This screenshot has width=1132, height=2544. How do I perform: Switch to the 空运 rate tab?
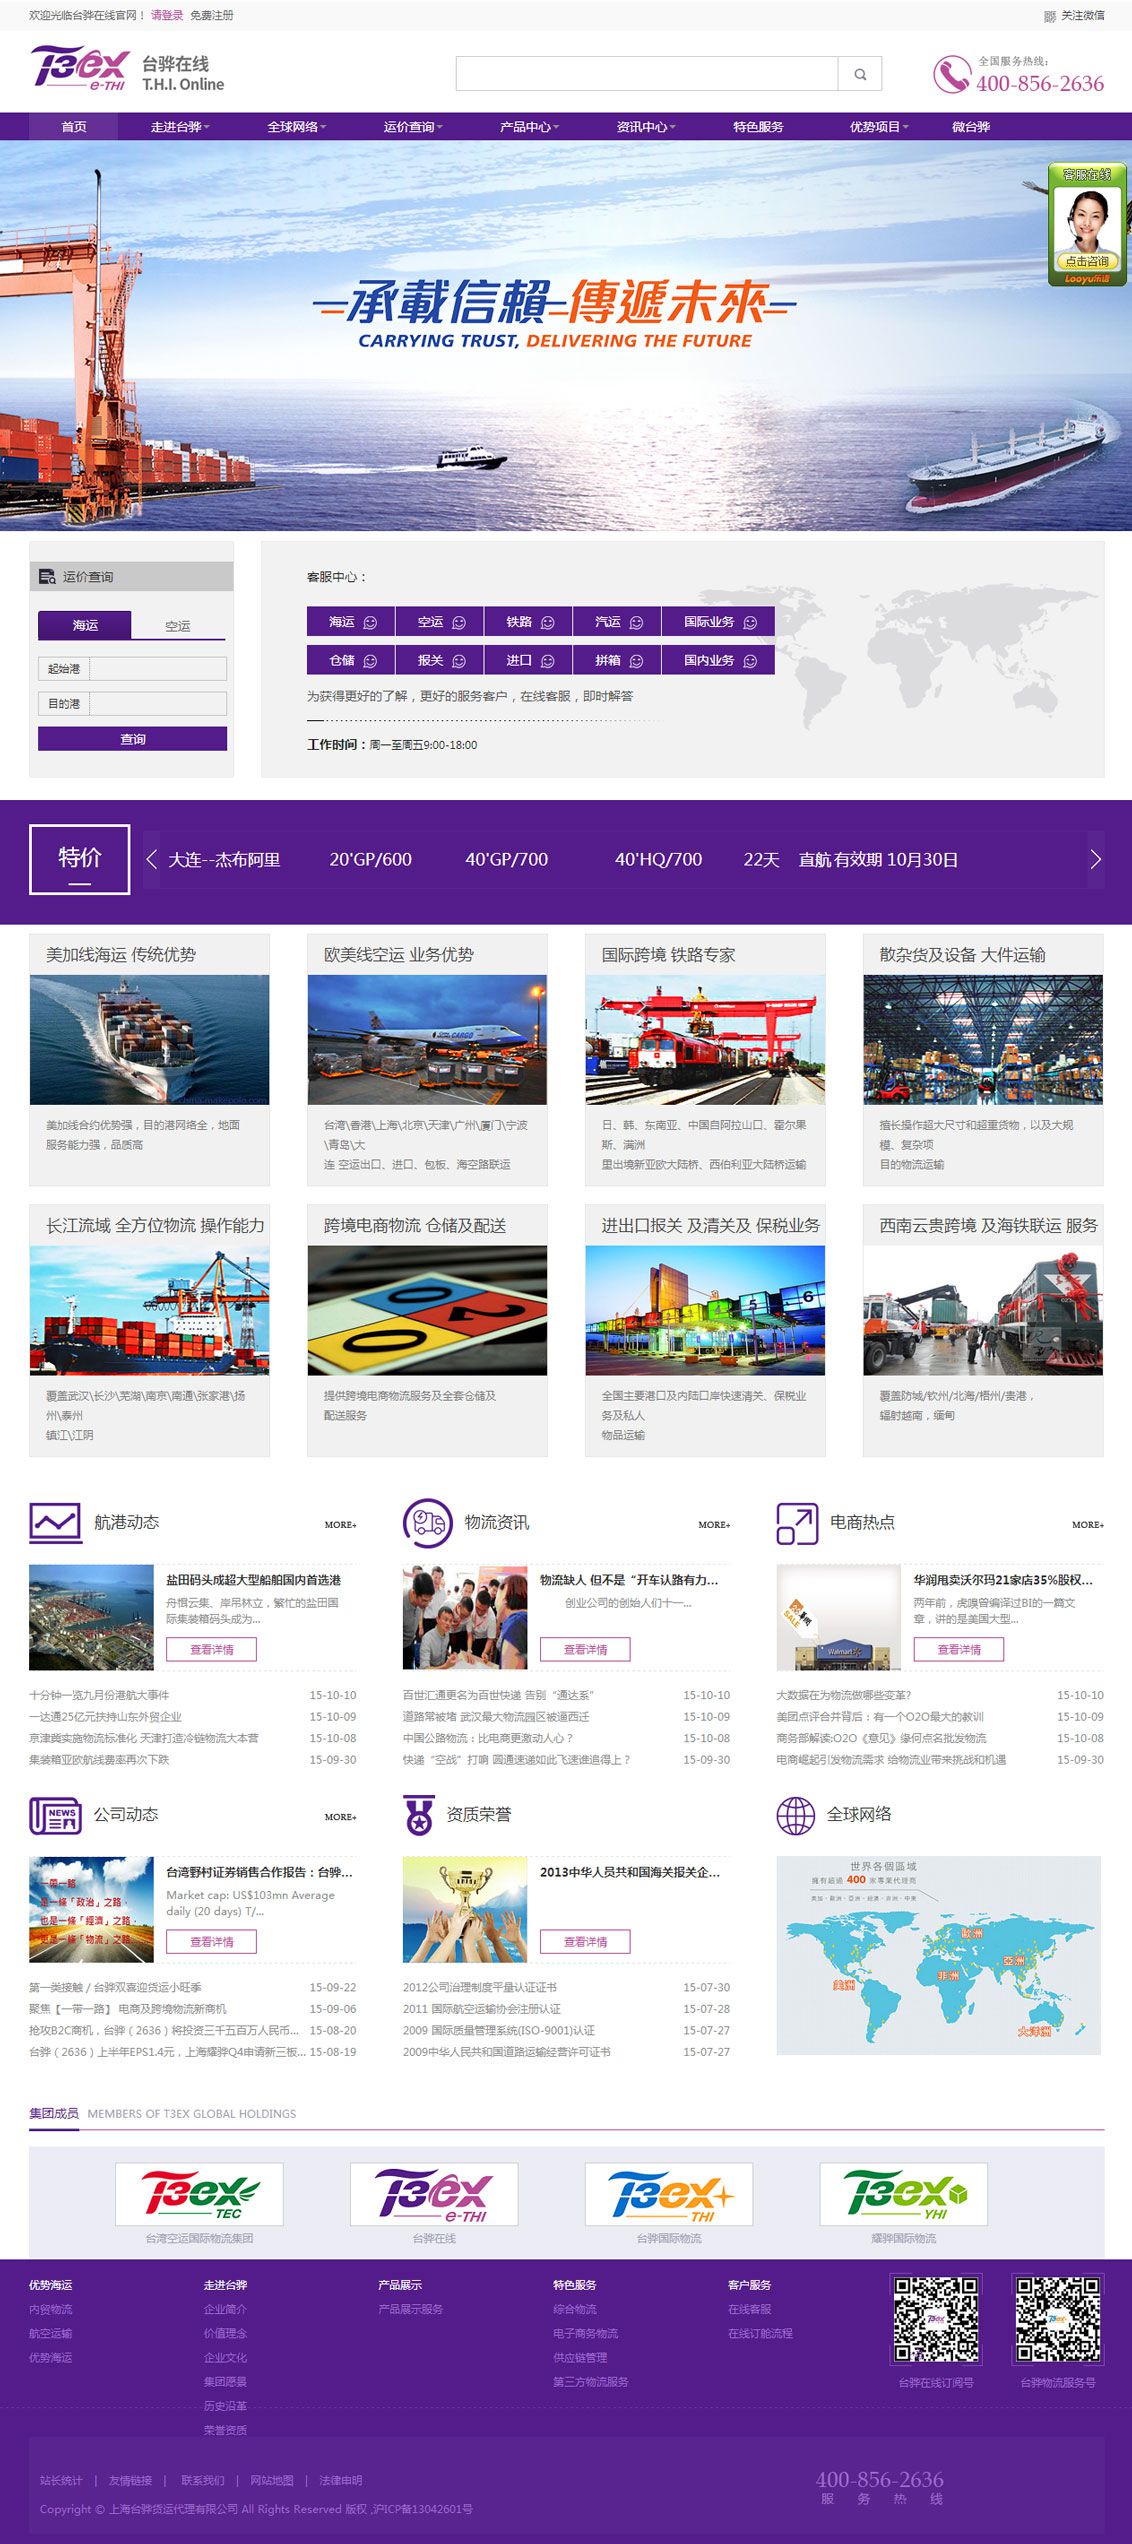[178, 626]
